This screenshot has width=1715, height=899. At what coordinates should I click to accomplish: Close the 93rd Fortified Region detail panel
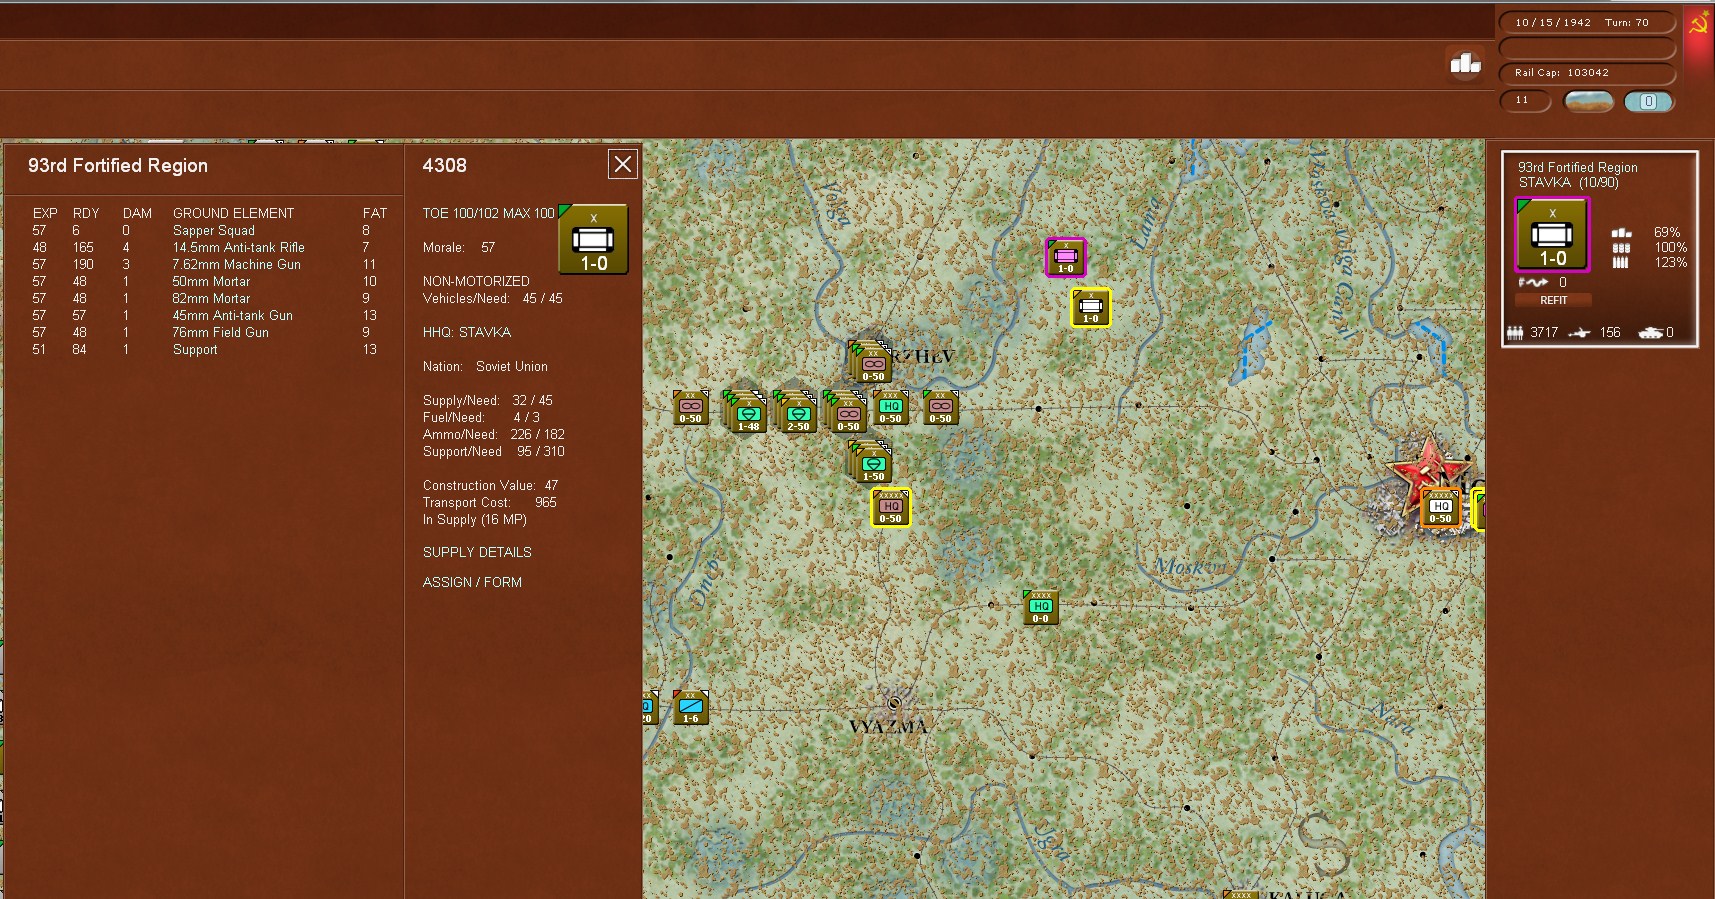coord(622,164)
